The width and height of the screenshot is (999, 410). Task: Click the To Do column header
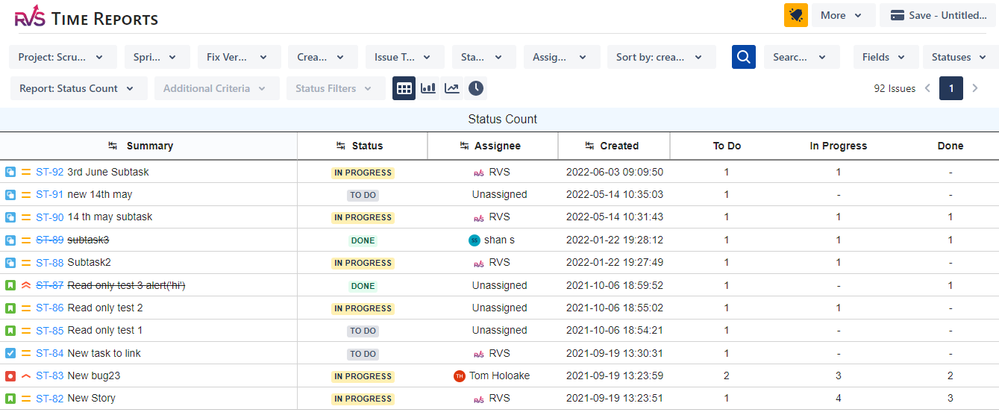coord(726,146)
